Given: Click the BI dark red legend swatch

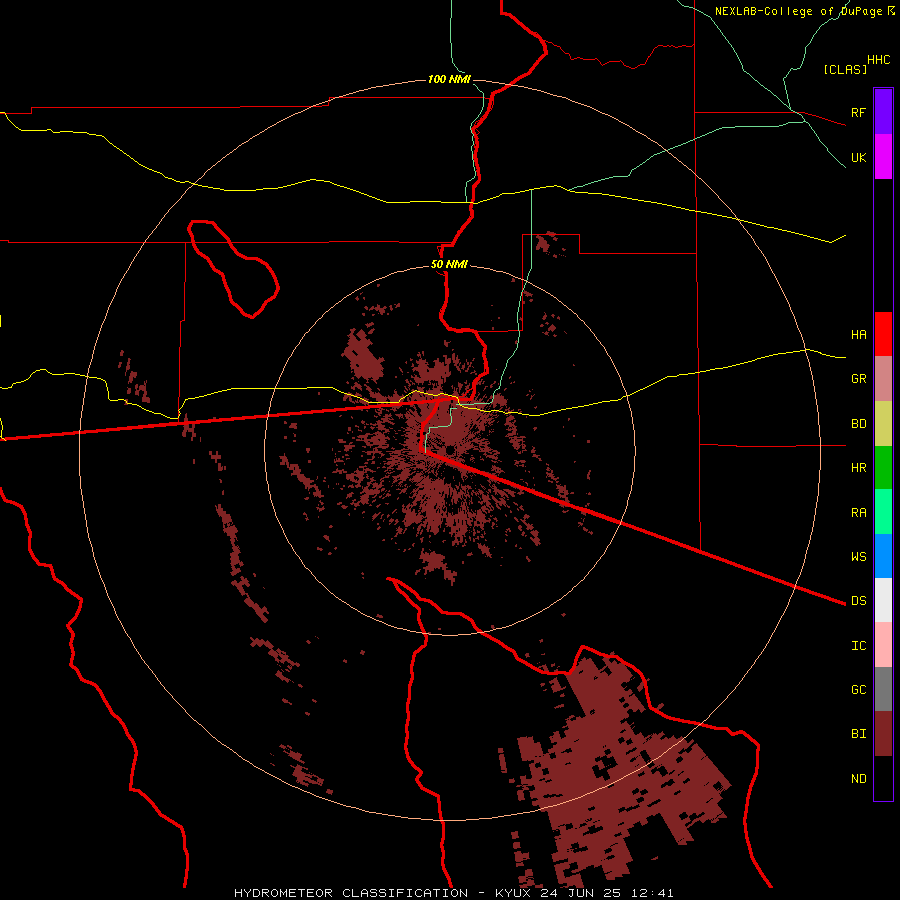Looking at the screenshot, I should point(883,734).
